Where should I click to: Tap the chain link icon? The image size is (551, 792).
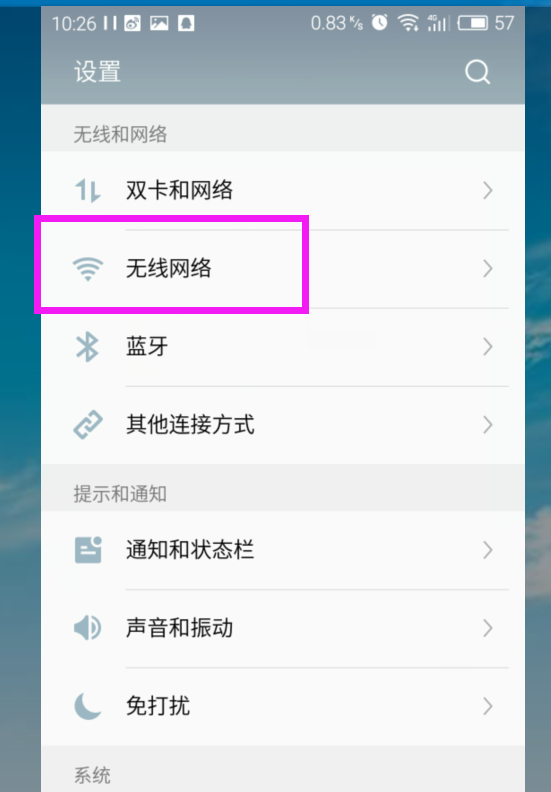pos(88,425)
